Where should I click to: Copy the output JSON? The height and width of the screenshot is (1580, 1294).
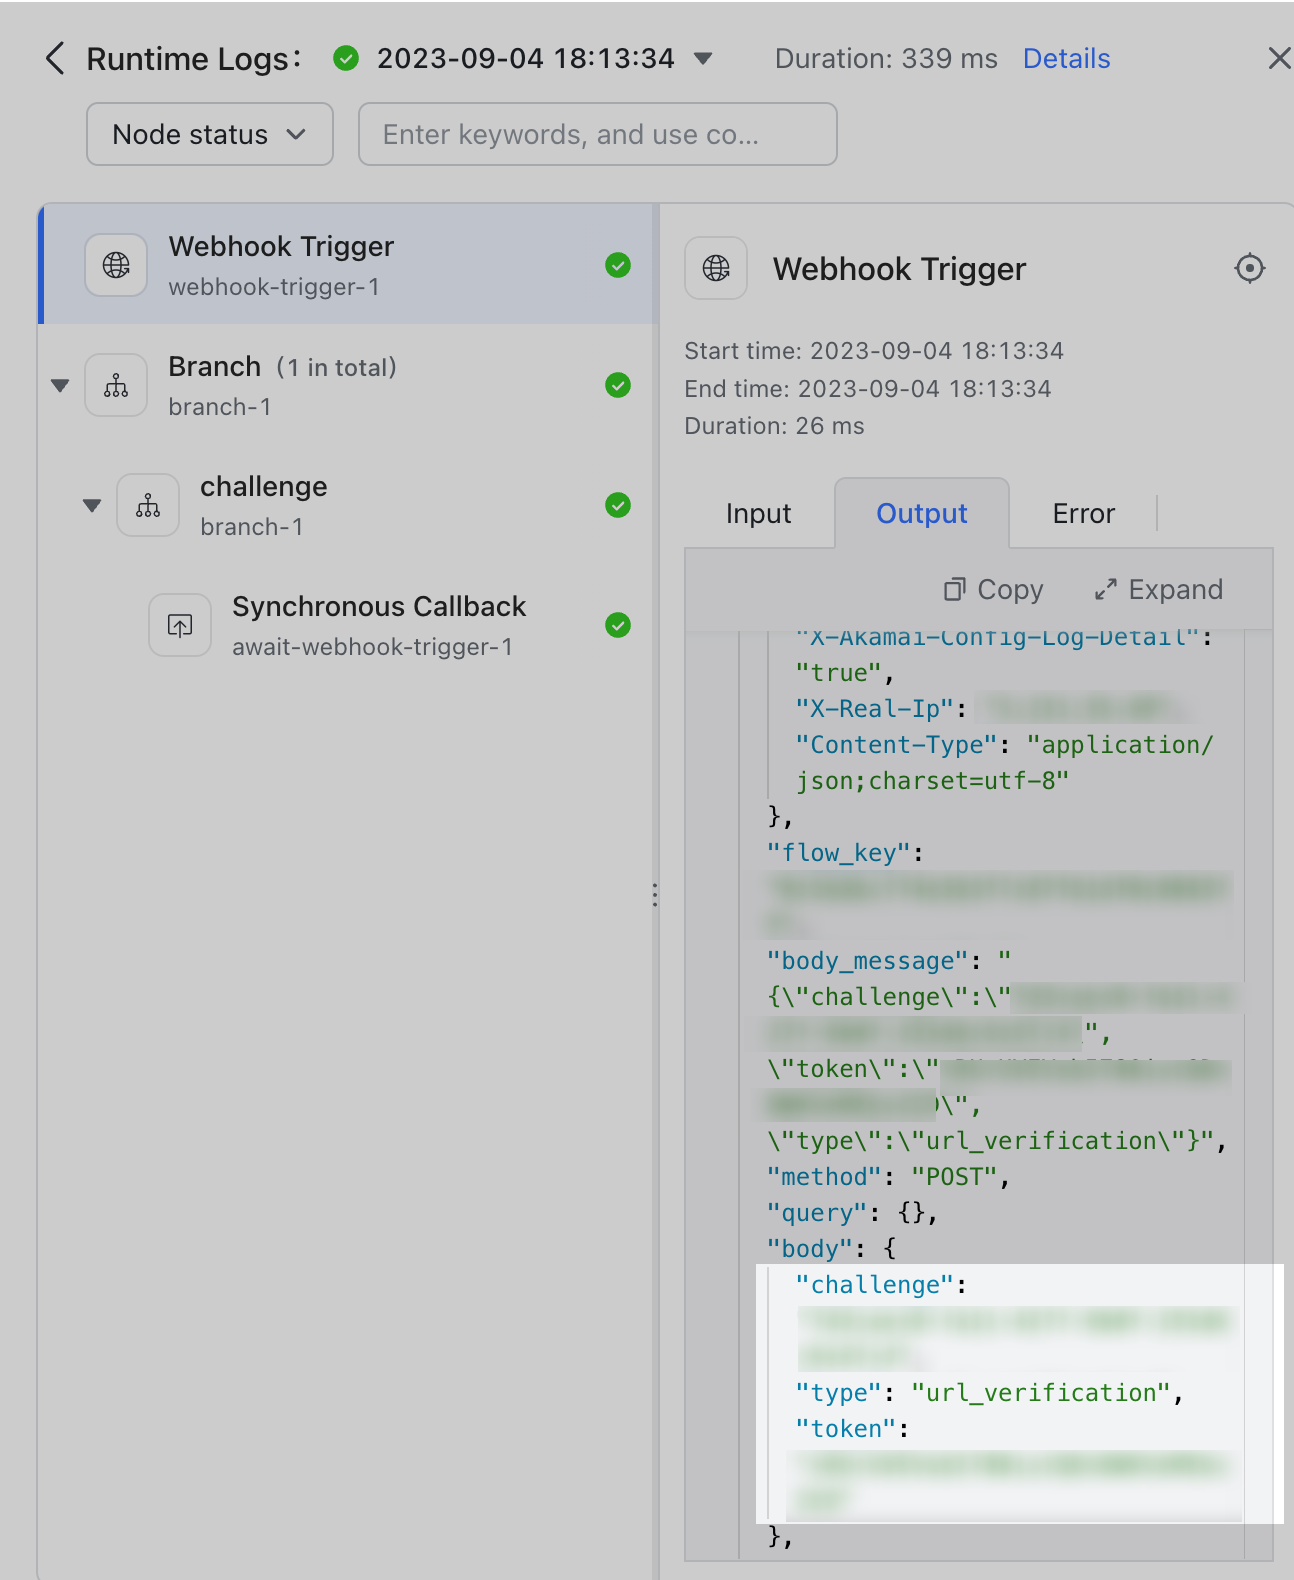pos(994,590)
